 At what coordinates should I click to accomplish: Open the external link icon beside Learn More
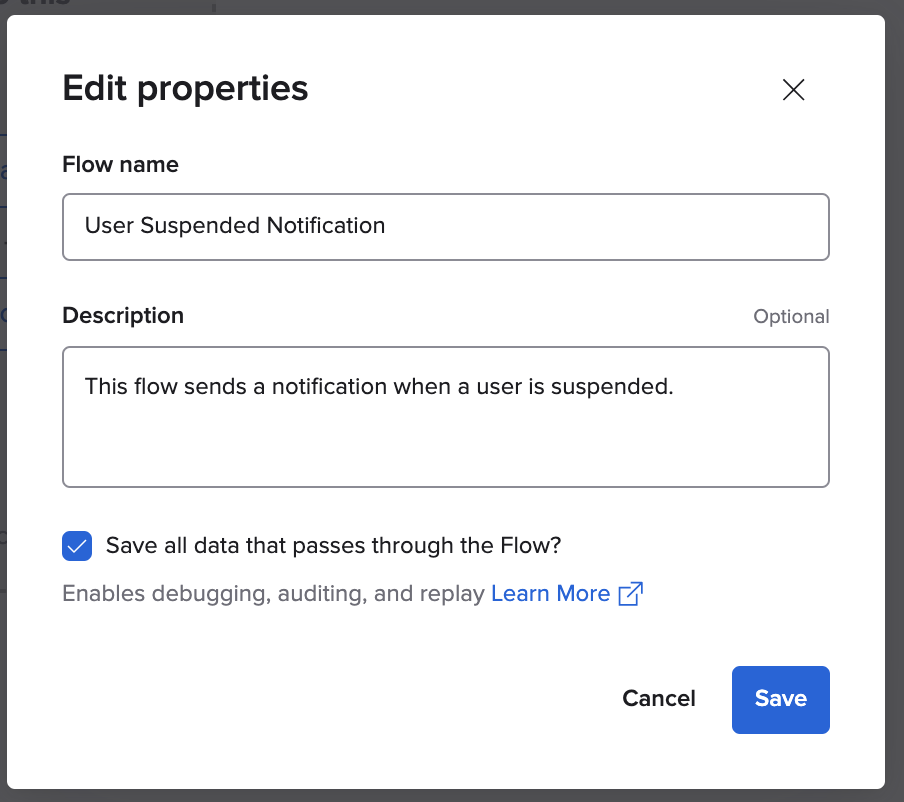coord(630,594)
